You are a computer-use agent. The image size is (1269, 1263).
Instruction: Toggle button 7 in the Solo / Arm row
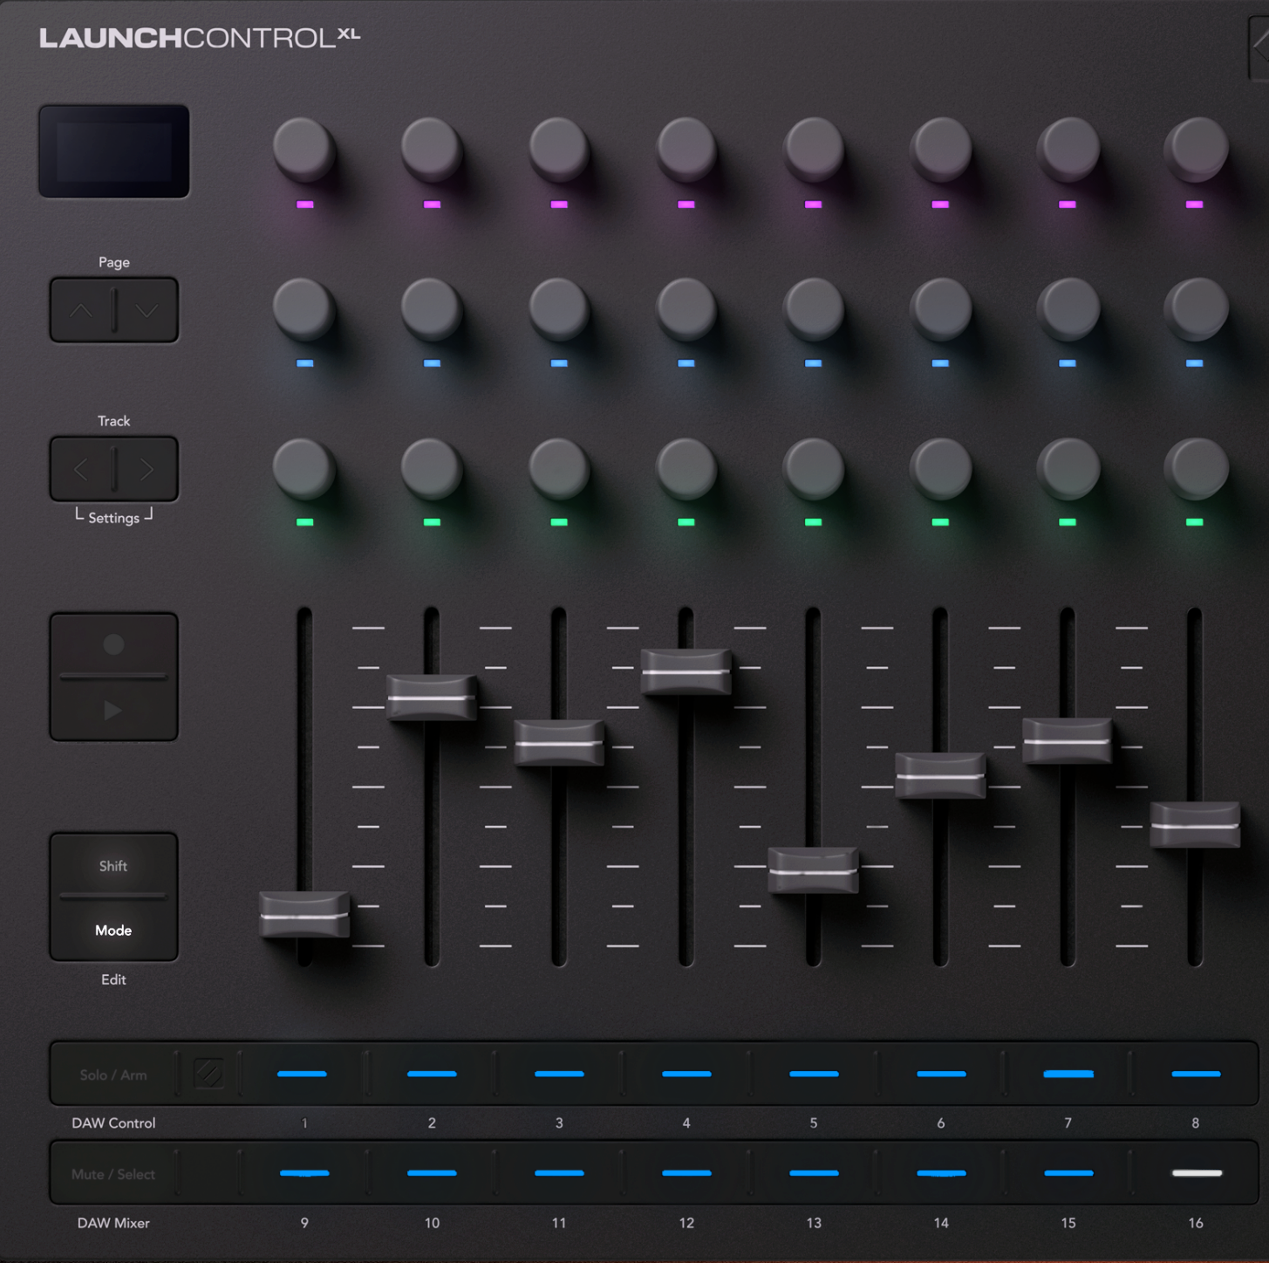[1068, 1074]
